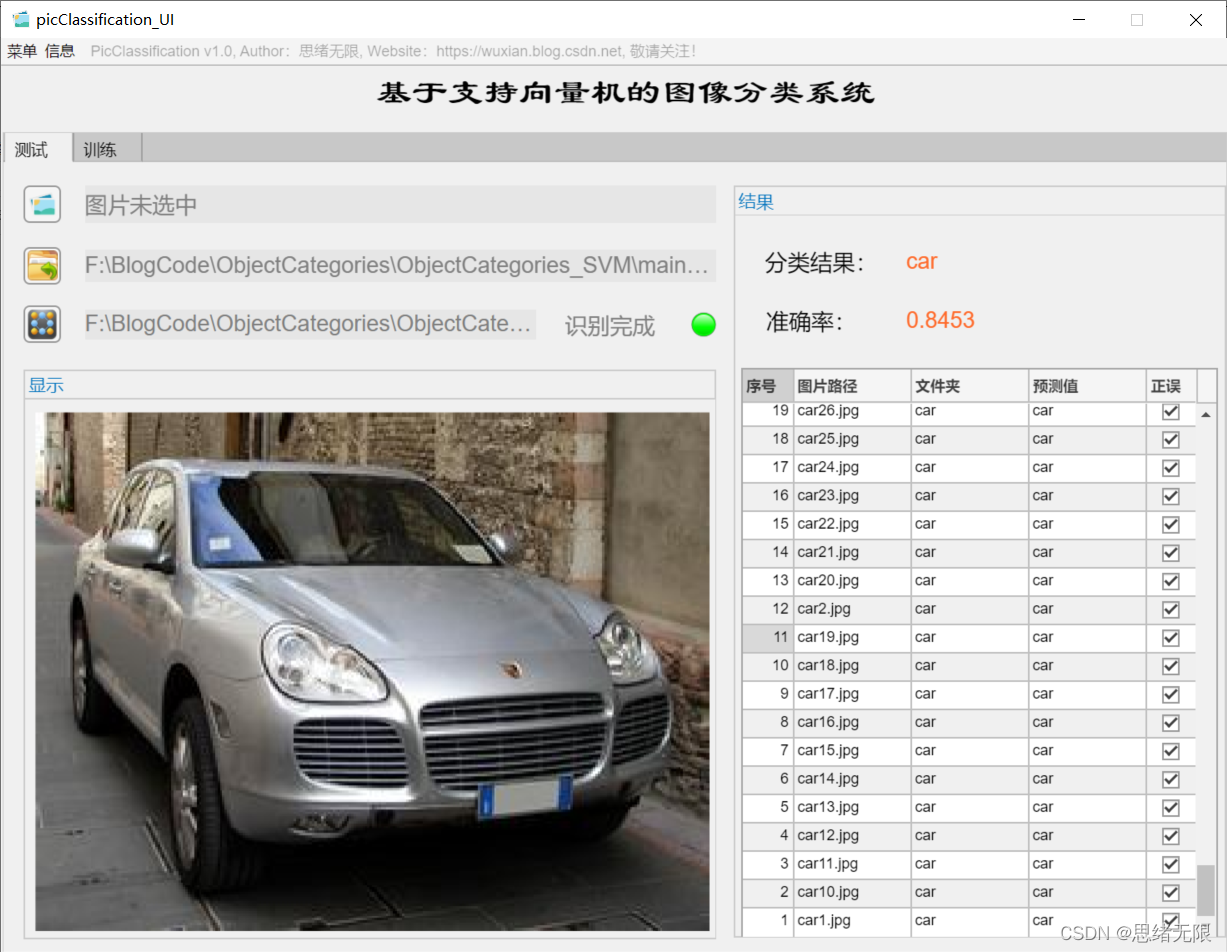Toggle the checkbox in car15.jpg row

coord(1171,751)
